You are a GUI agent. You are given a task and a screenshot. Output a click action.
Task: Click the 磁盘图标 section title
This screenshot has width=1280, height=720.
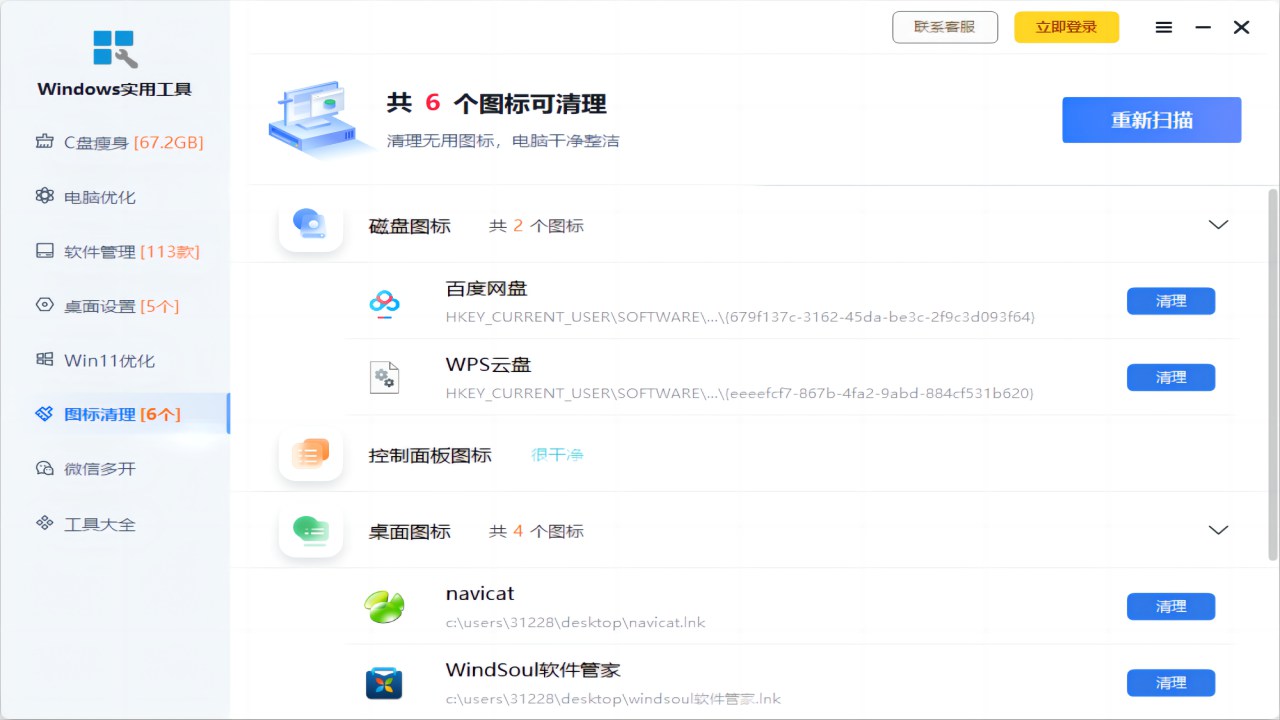click(410, 226)
